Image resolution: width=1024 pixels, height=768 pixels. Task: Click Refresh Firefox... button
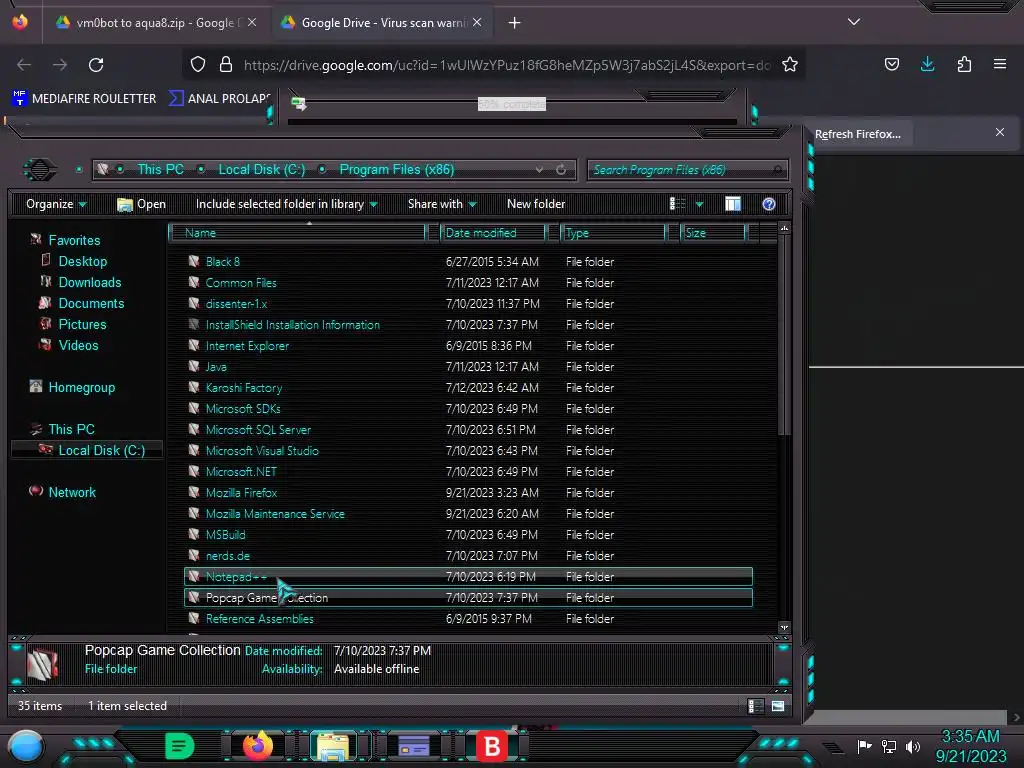[x=857, y=134]
